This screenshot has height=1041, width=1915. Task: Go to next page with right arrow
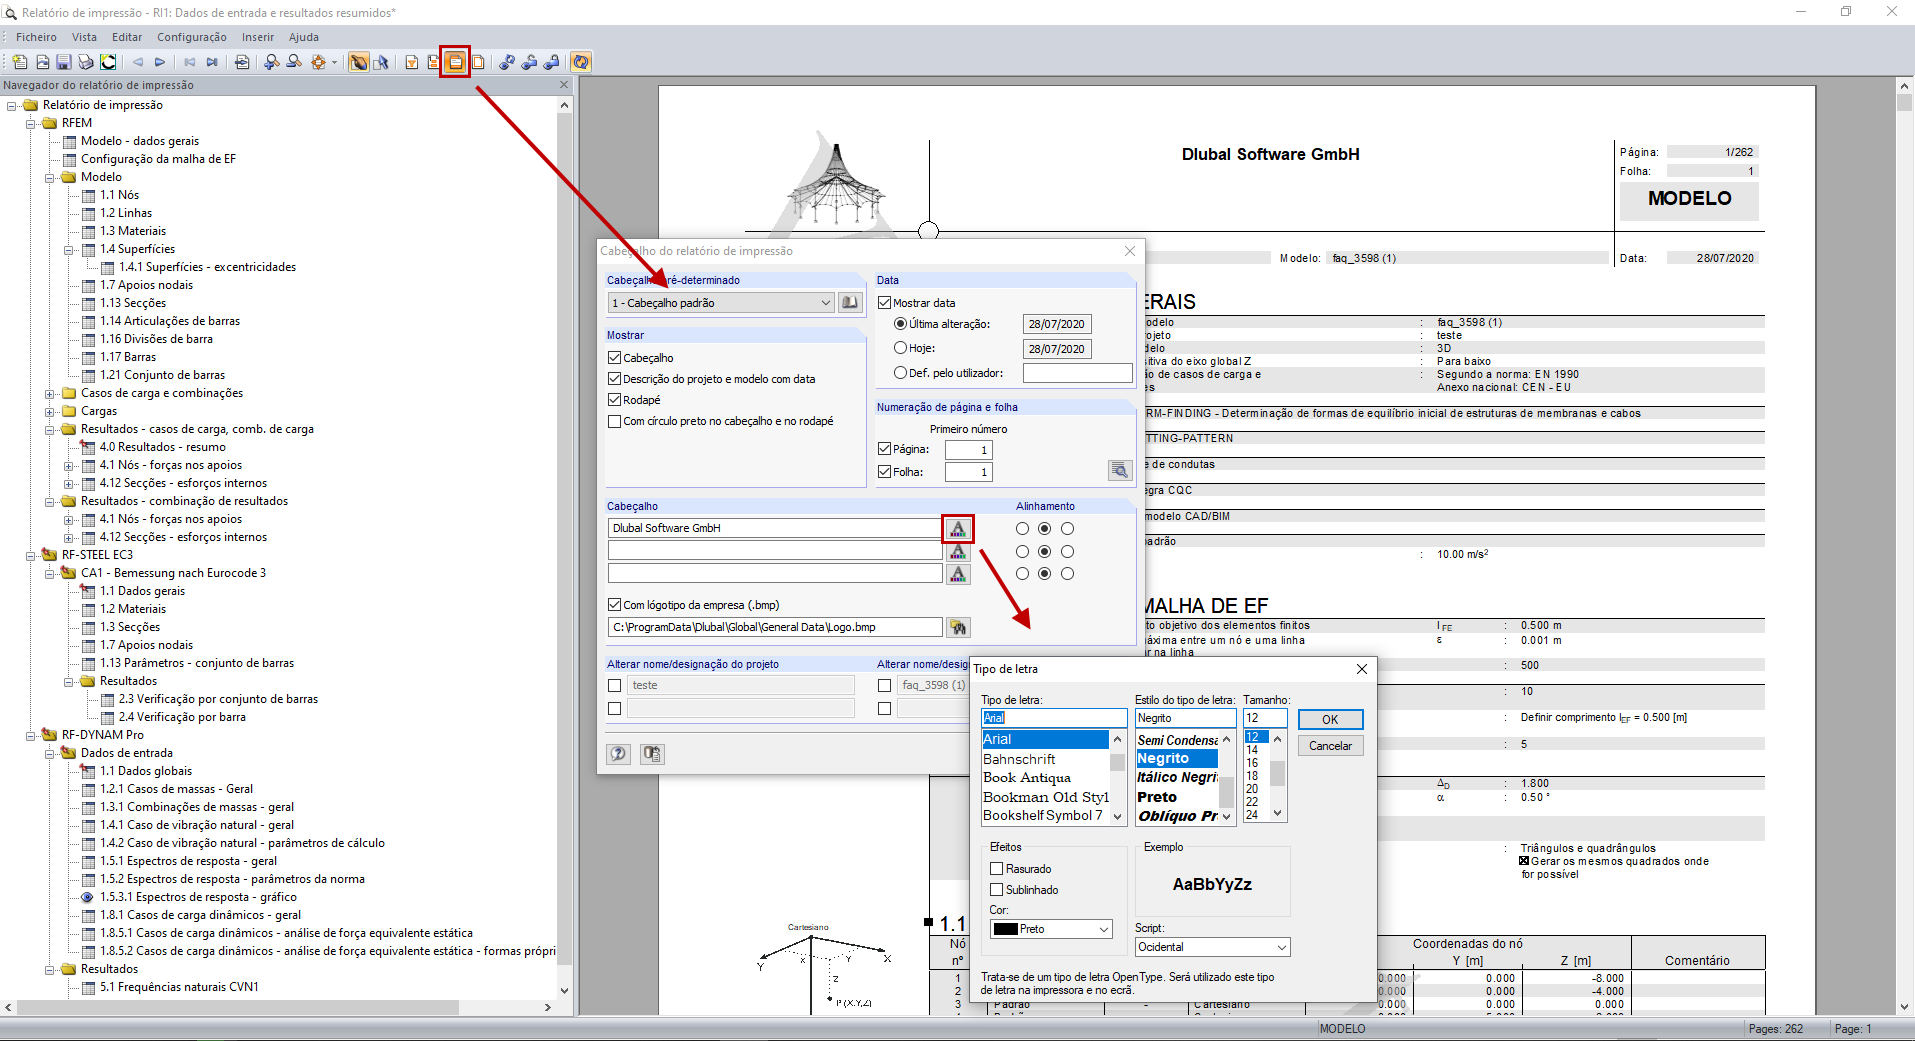(x=160, y=62)
